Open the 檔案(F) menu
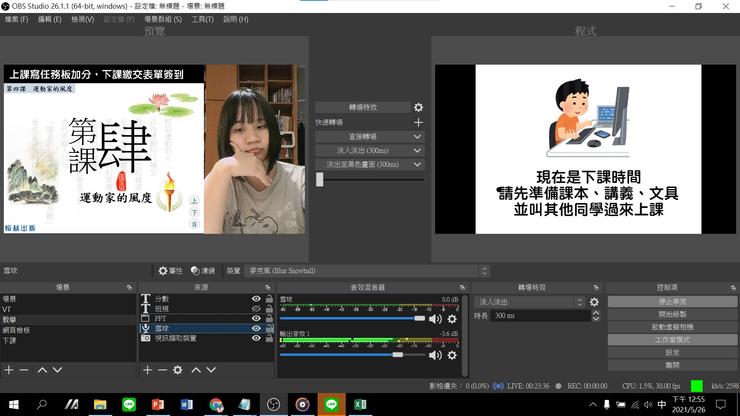 [x=17, y=19]
